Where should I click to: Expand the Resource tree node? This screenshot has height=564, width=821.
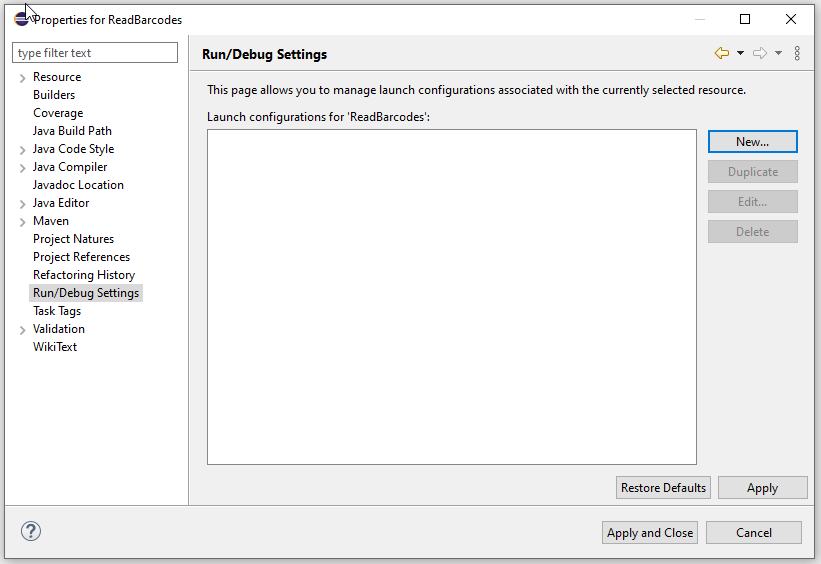[x=22, y=78]
